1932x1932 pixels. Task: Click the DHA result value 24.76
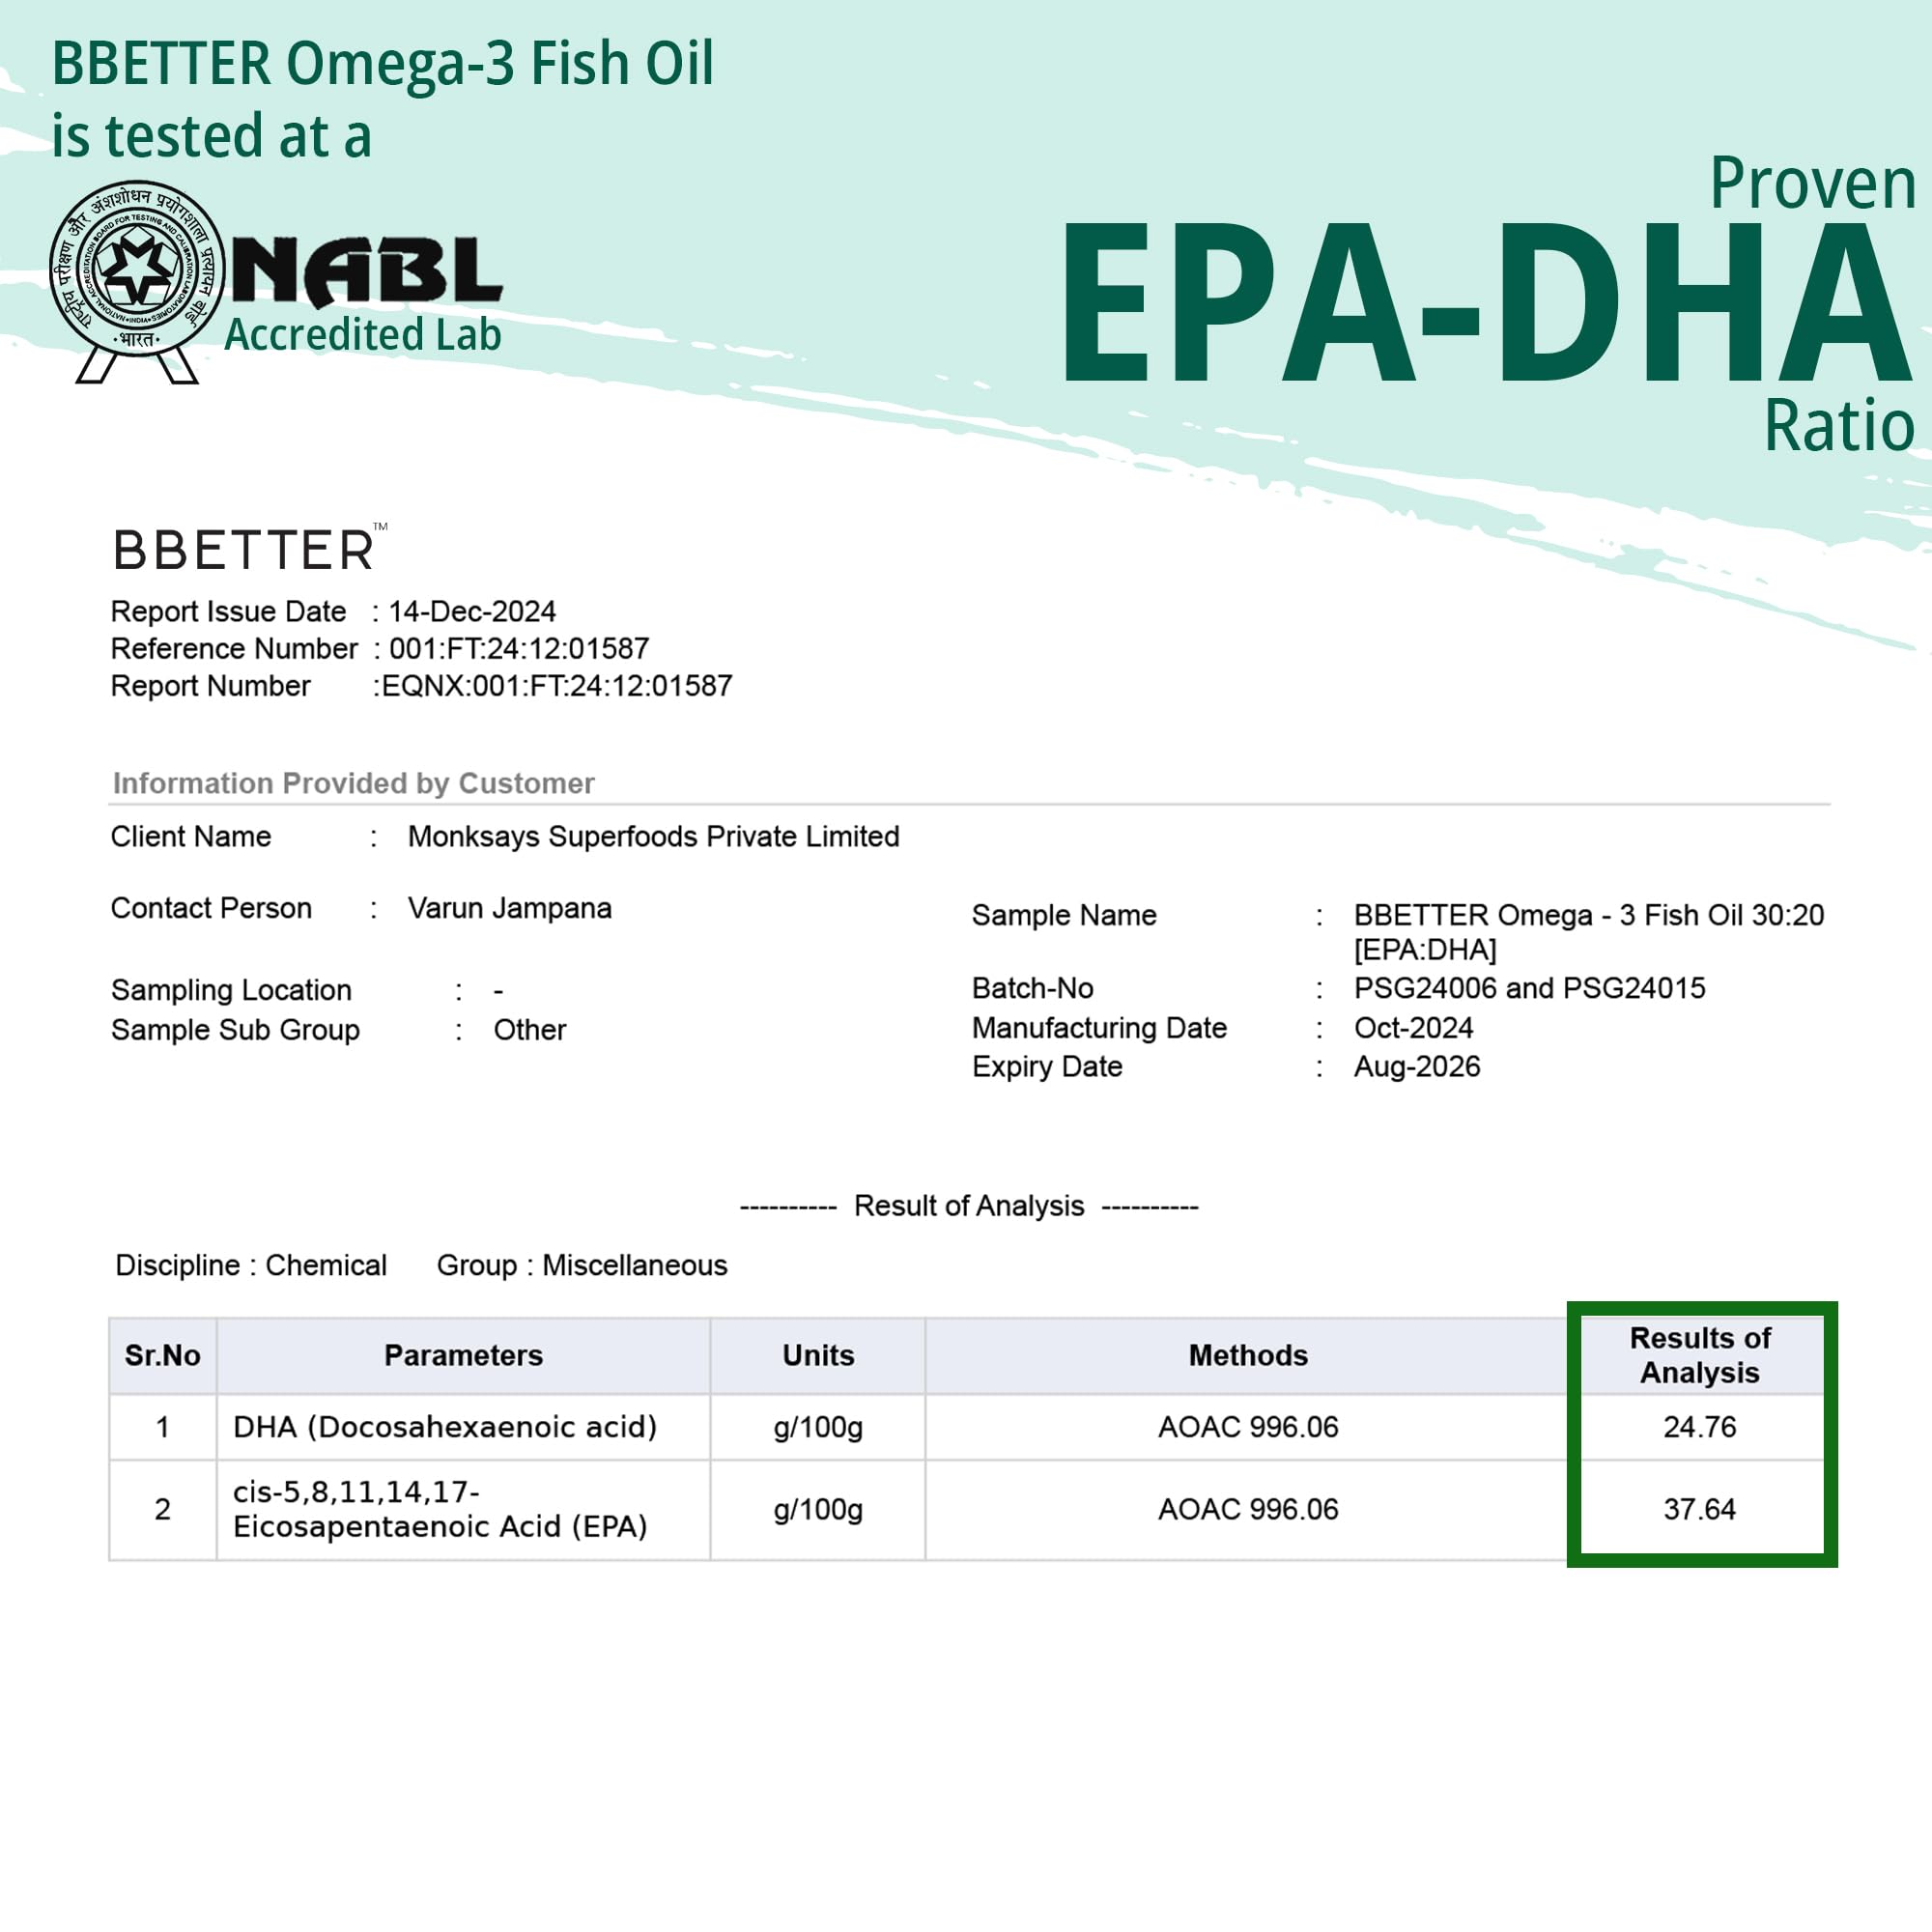[x=1699, y=1427]
